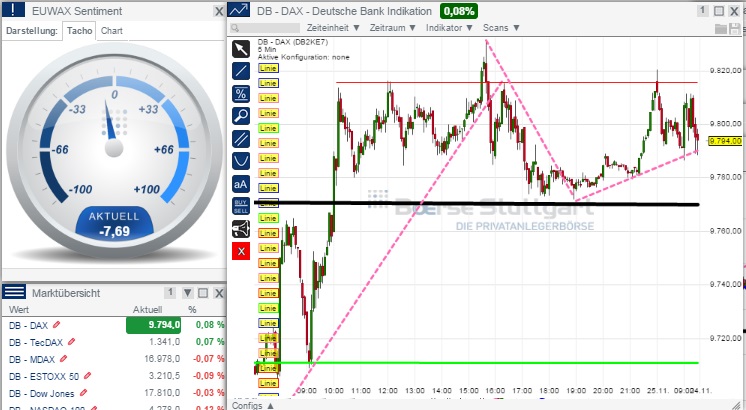
Task: Select the arrow pointer tool
Action: 241,49
